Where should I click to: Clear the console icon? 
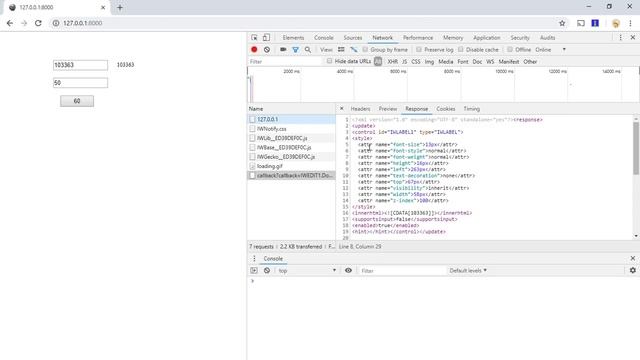[267, 271]
